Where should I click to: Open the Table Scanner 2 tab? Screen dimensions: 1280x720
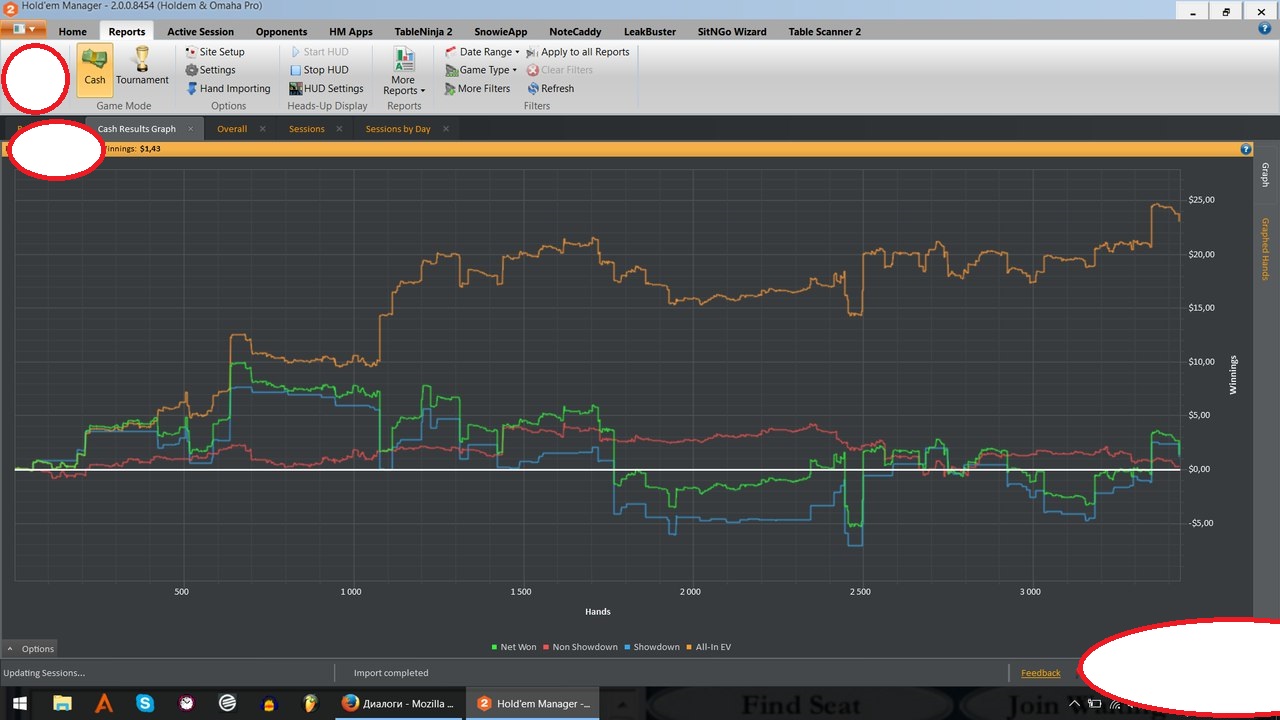[x=825, y=32]
